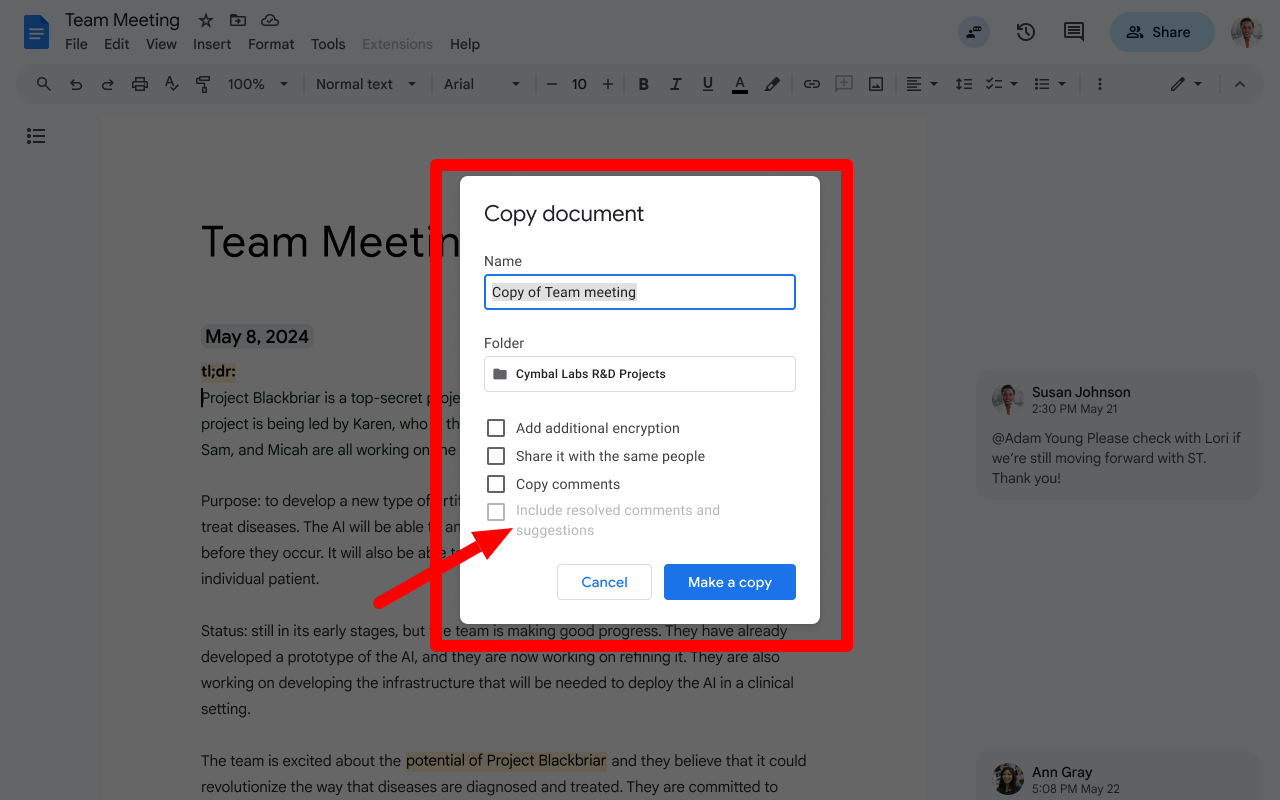Open the Format menu

point(271,44)
